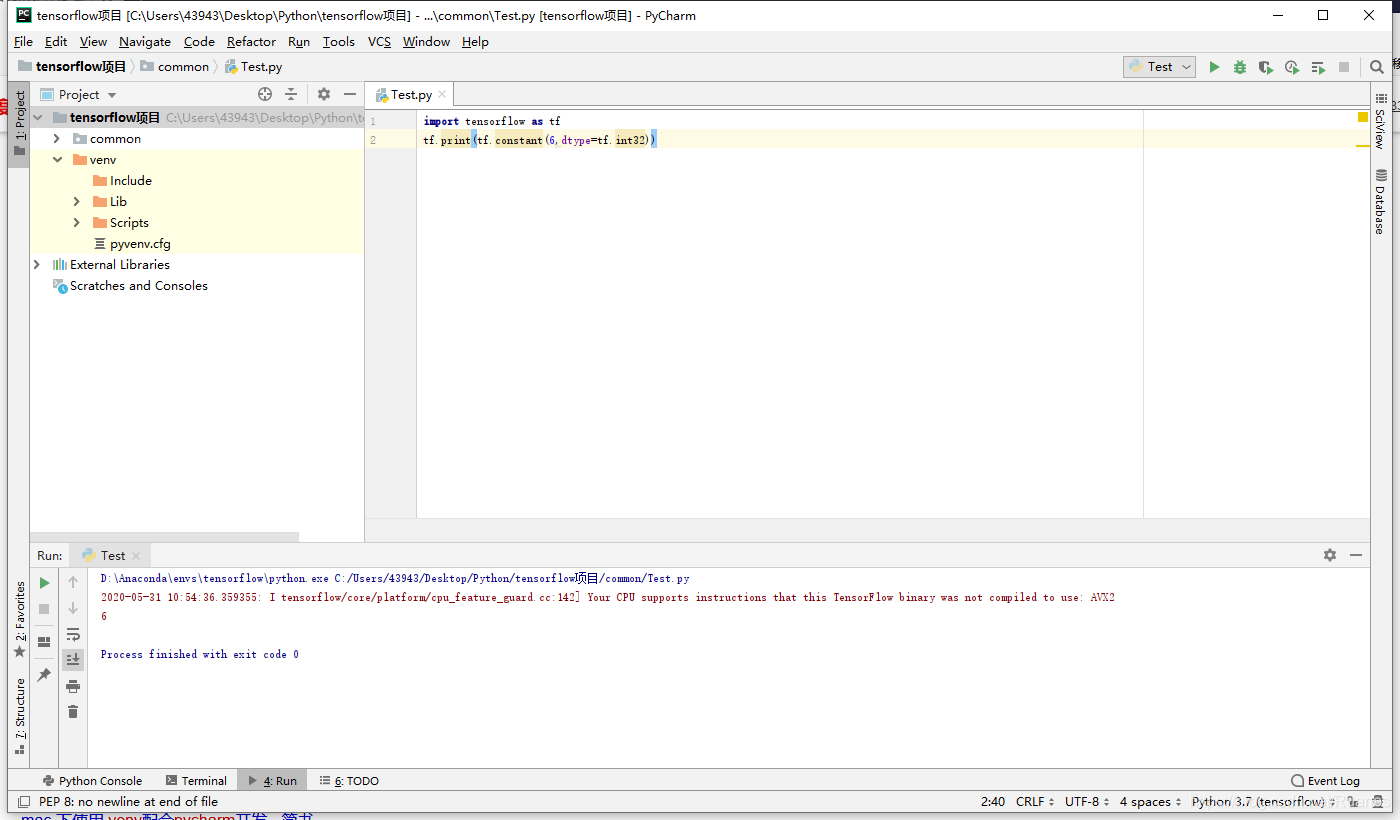Viewport: 1400px width, 820px height.
Task: Click the Run panel up arrow
Action: point(73,582)
